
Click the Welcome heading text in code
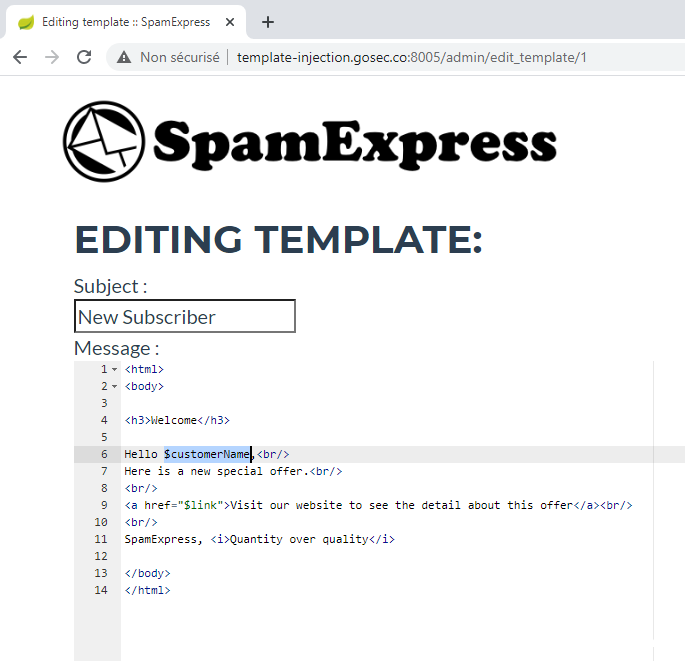(x=173, y=420)
